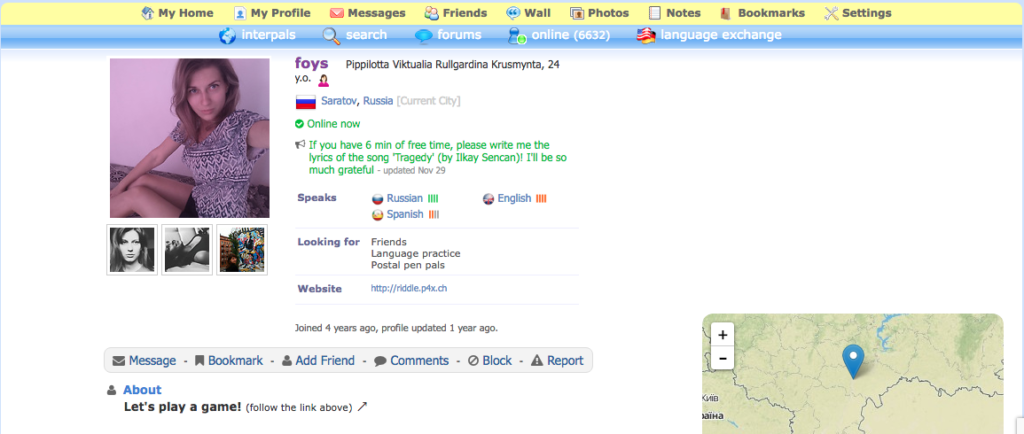This screenshot has height=434, width=1024.
Task: Click the Russian flag icon near Saratov
Action: point(306,102)
